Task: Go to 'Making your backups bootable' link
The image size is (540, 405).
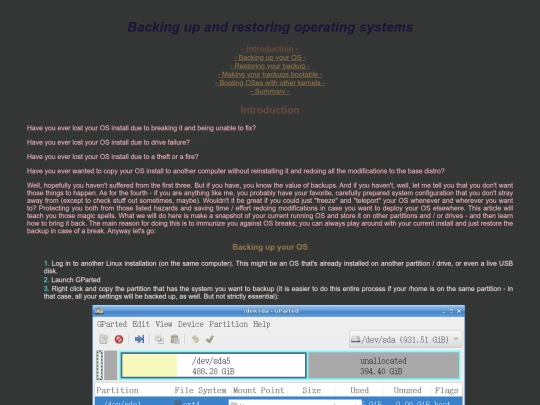Action: click(270, 74)
